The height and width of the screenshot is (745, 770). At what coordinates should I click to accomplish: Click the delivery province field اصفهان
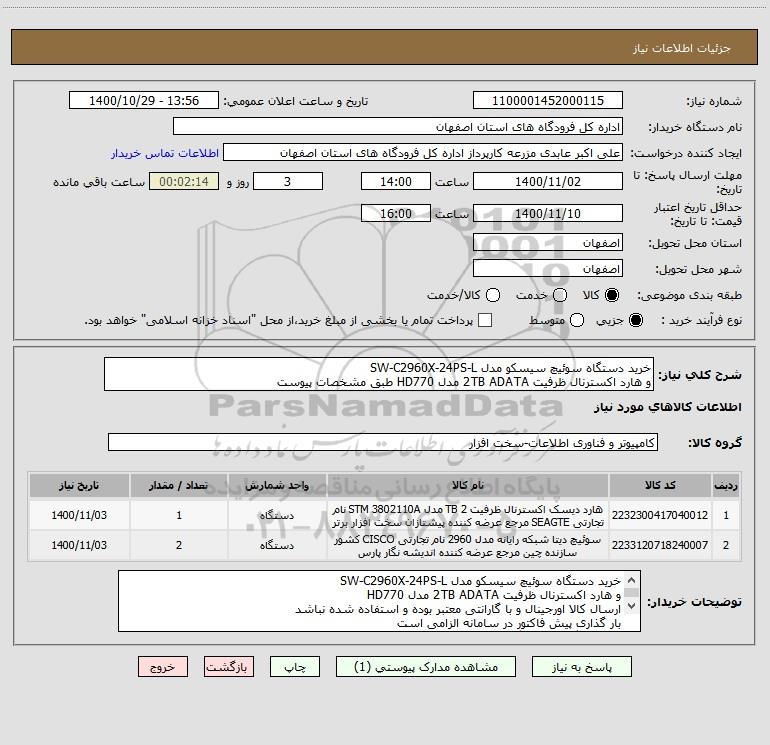548,243
